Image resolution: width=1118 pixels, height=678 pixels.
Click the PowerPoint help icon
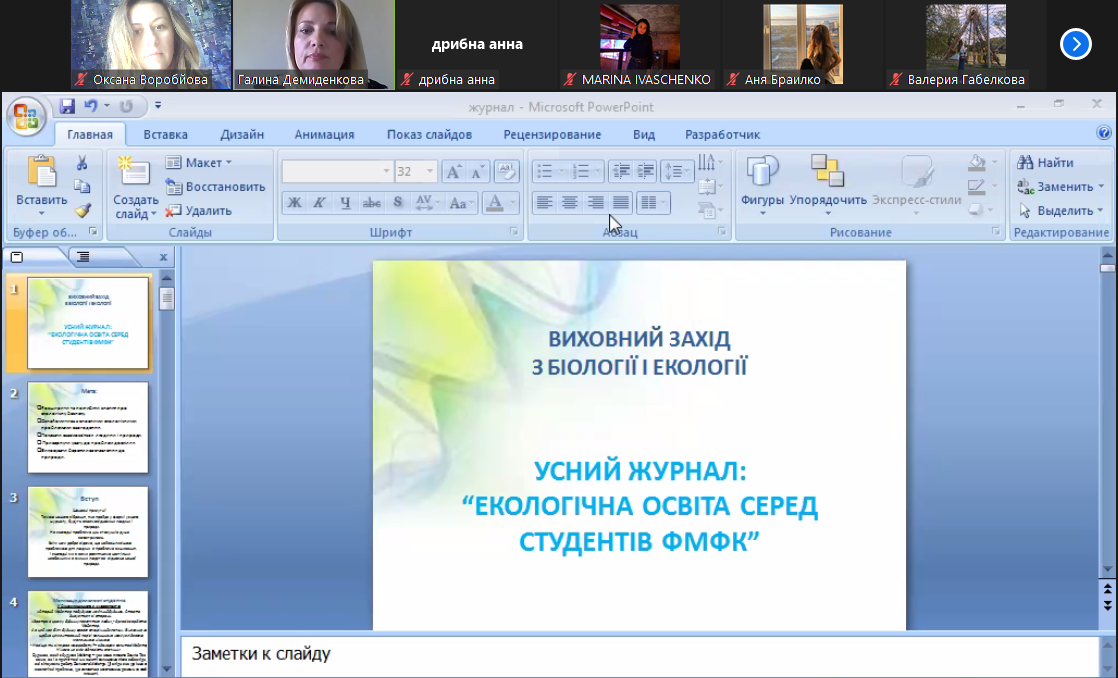(x=1104, y=133)
